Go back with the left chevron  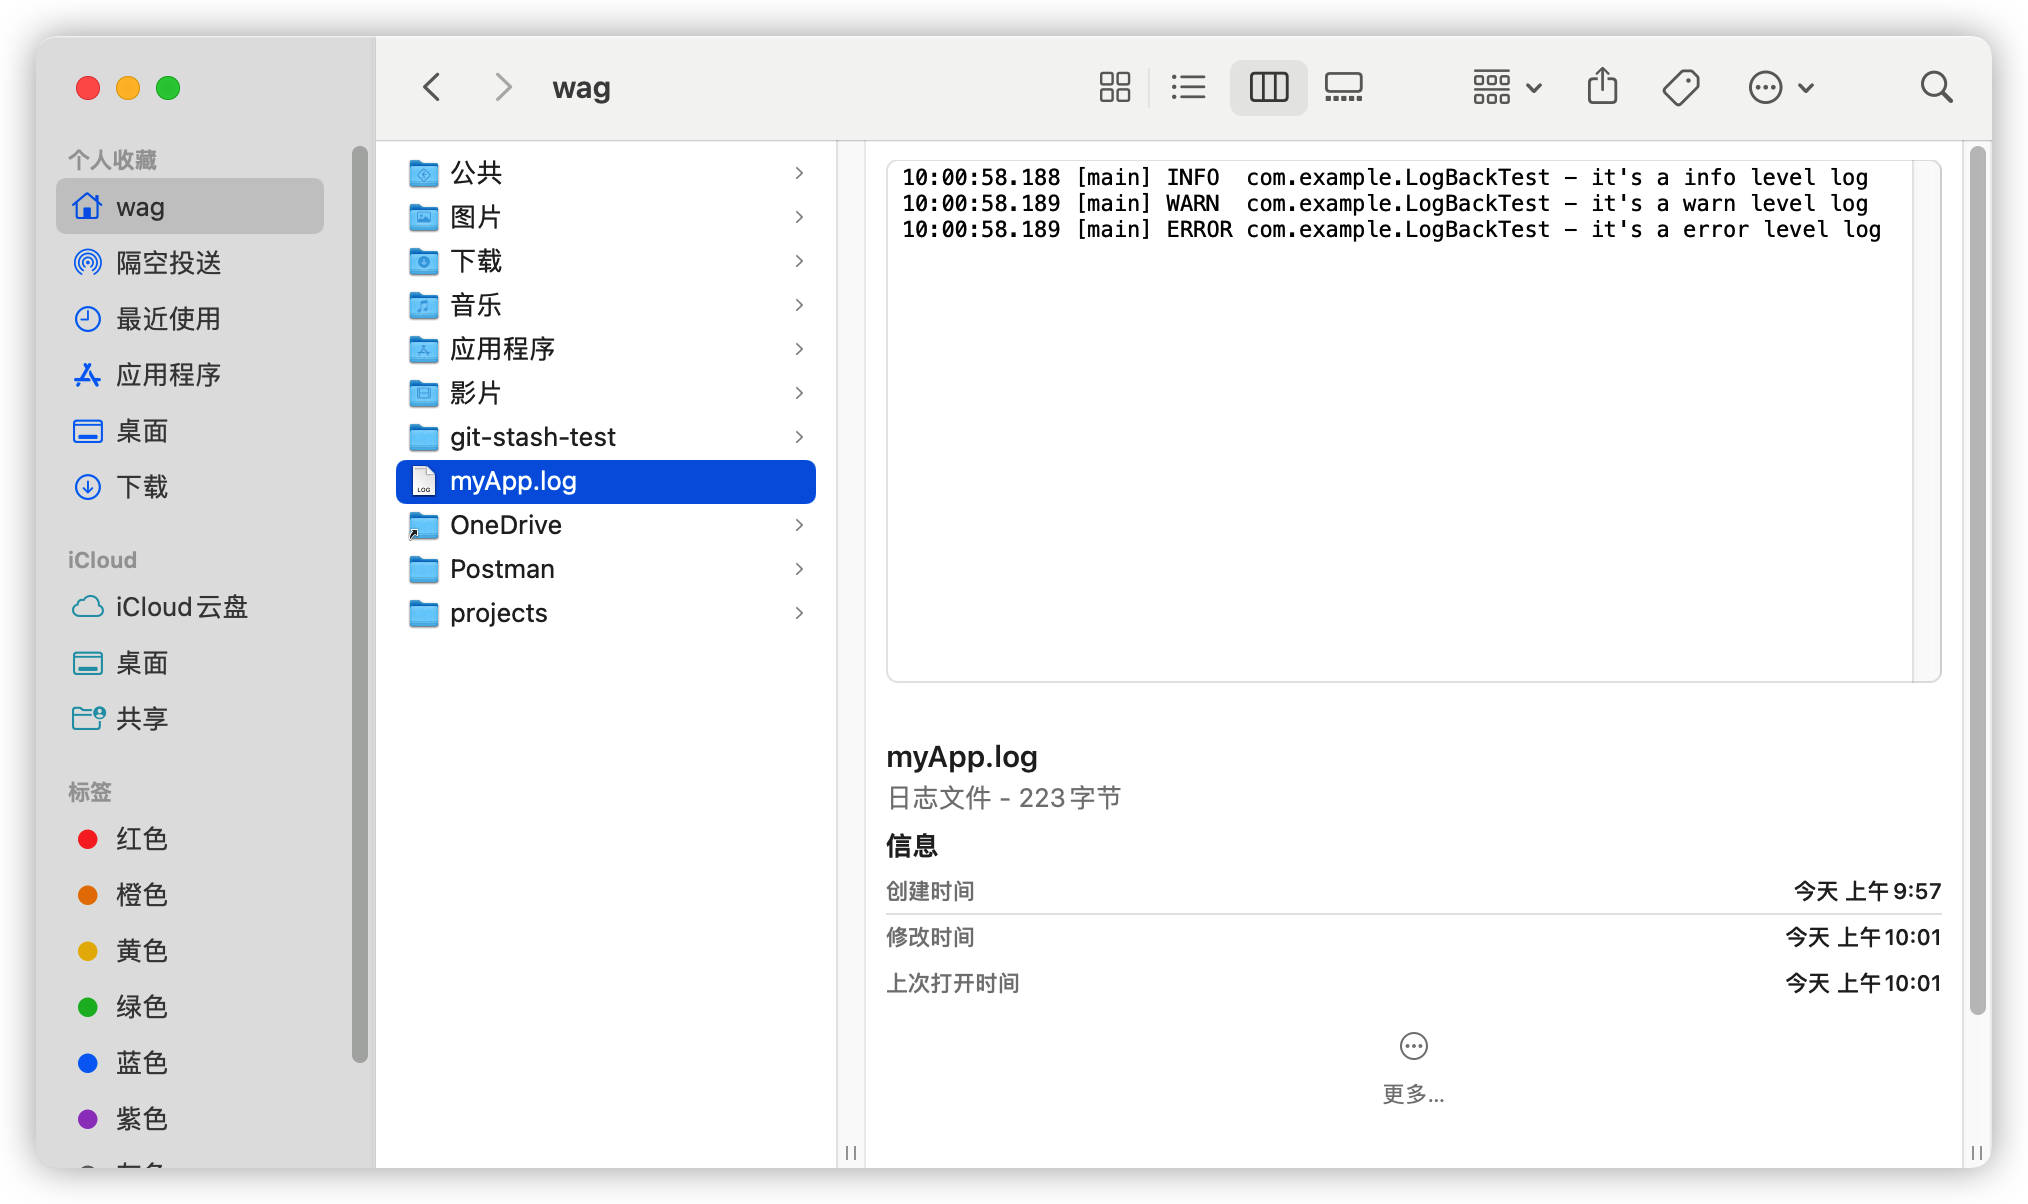pyautogui.click(x=432, y=88)
